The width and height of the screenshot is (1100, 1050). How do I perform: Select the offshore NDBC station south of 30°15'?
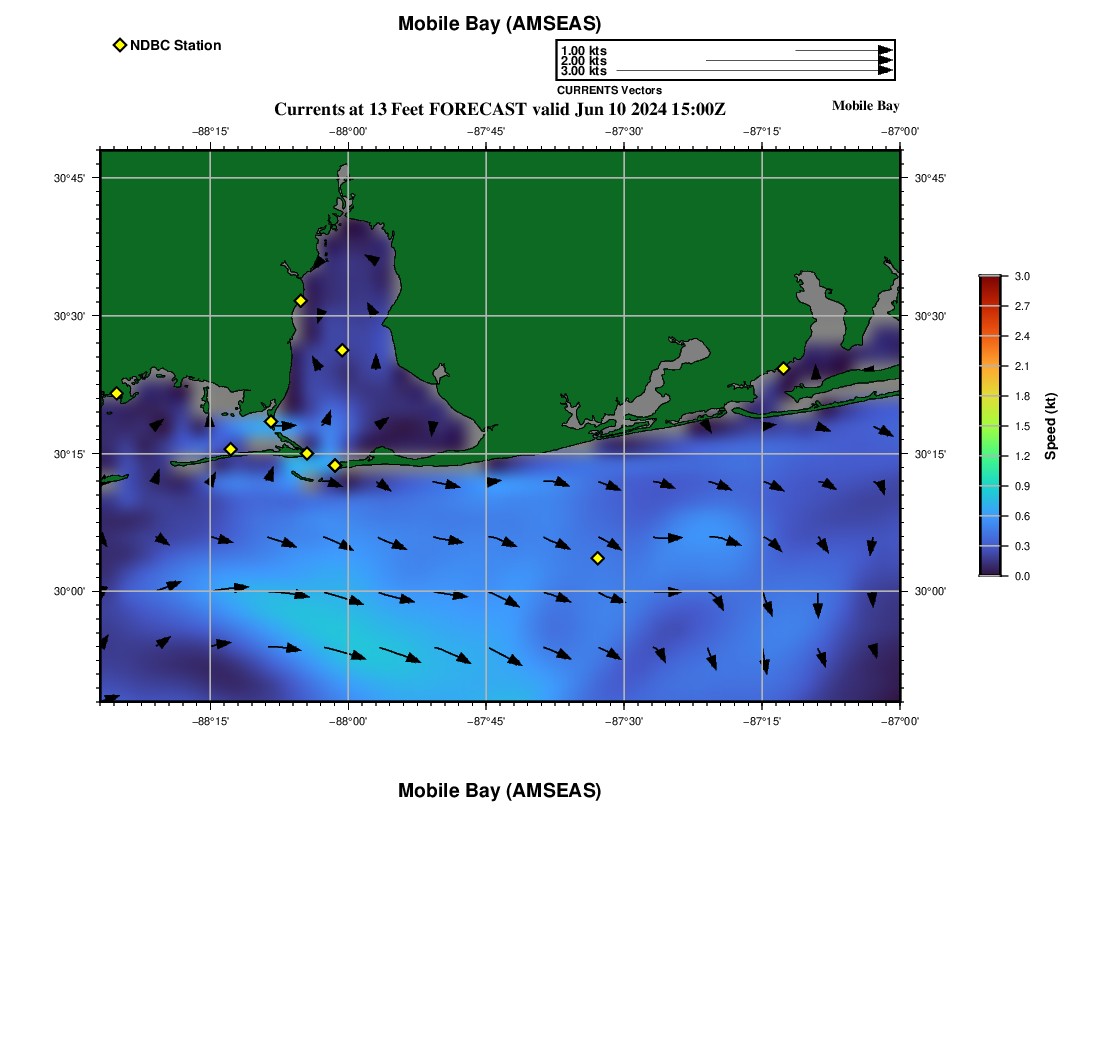point(597,558)
